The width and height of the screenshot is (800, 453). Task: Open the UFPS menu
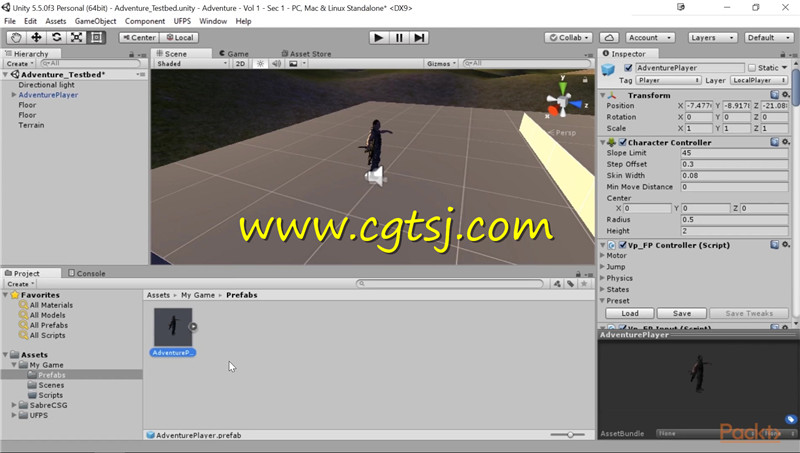click(x=182, y=21)
